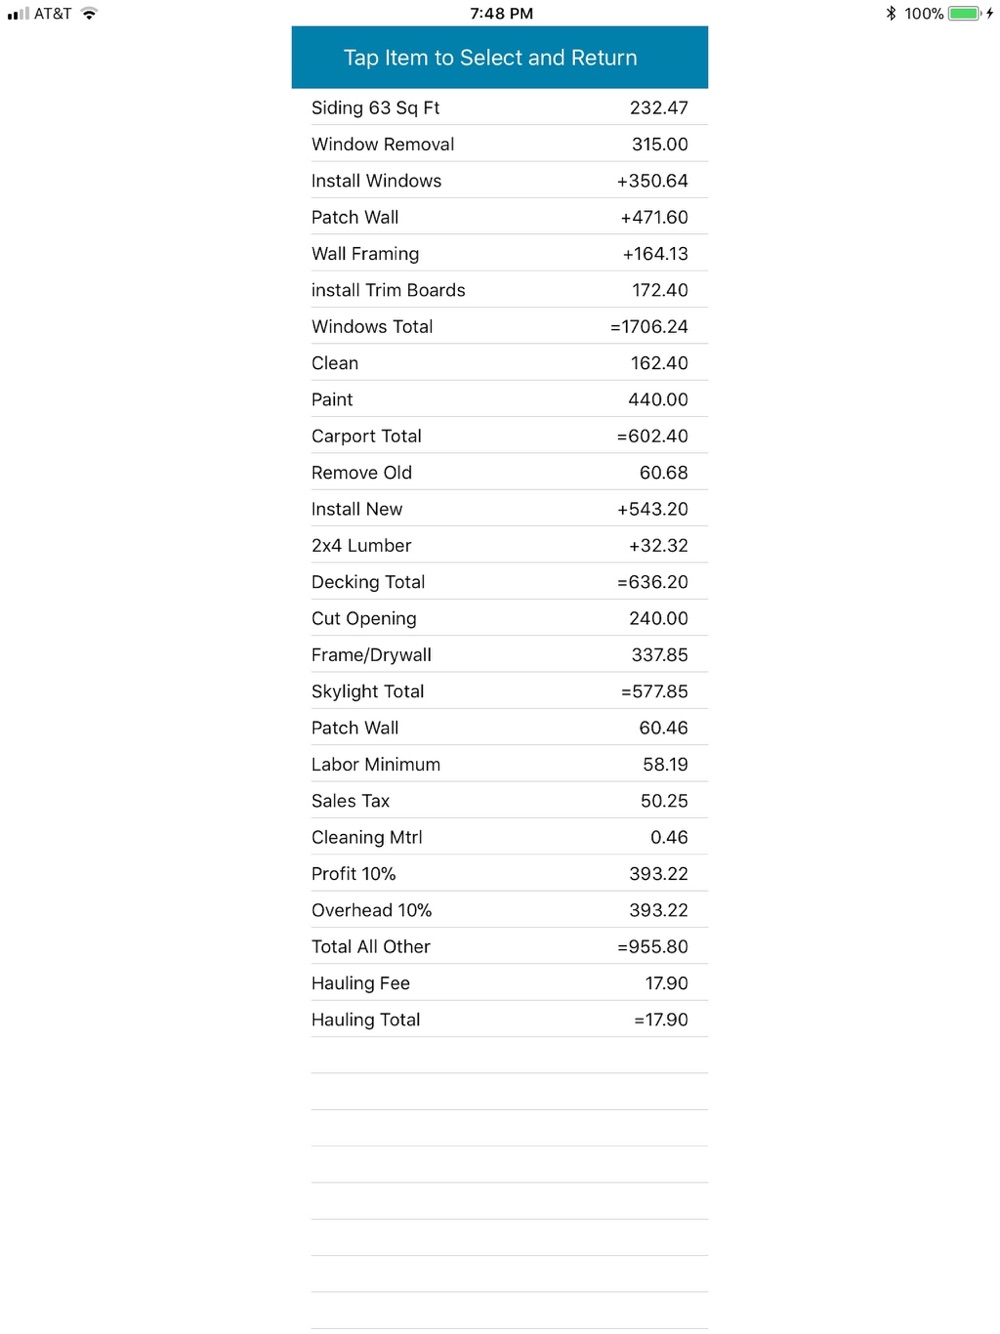
Task: Tap the install Trim Boards row
Action: pos(500,290)
